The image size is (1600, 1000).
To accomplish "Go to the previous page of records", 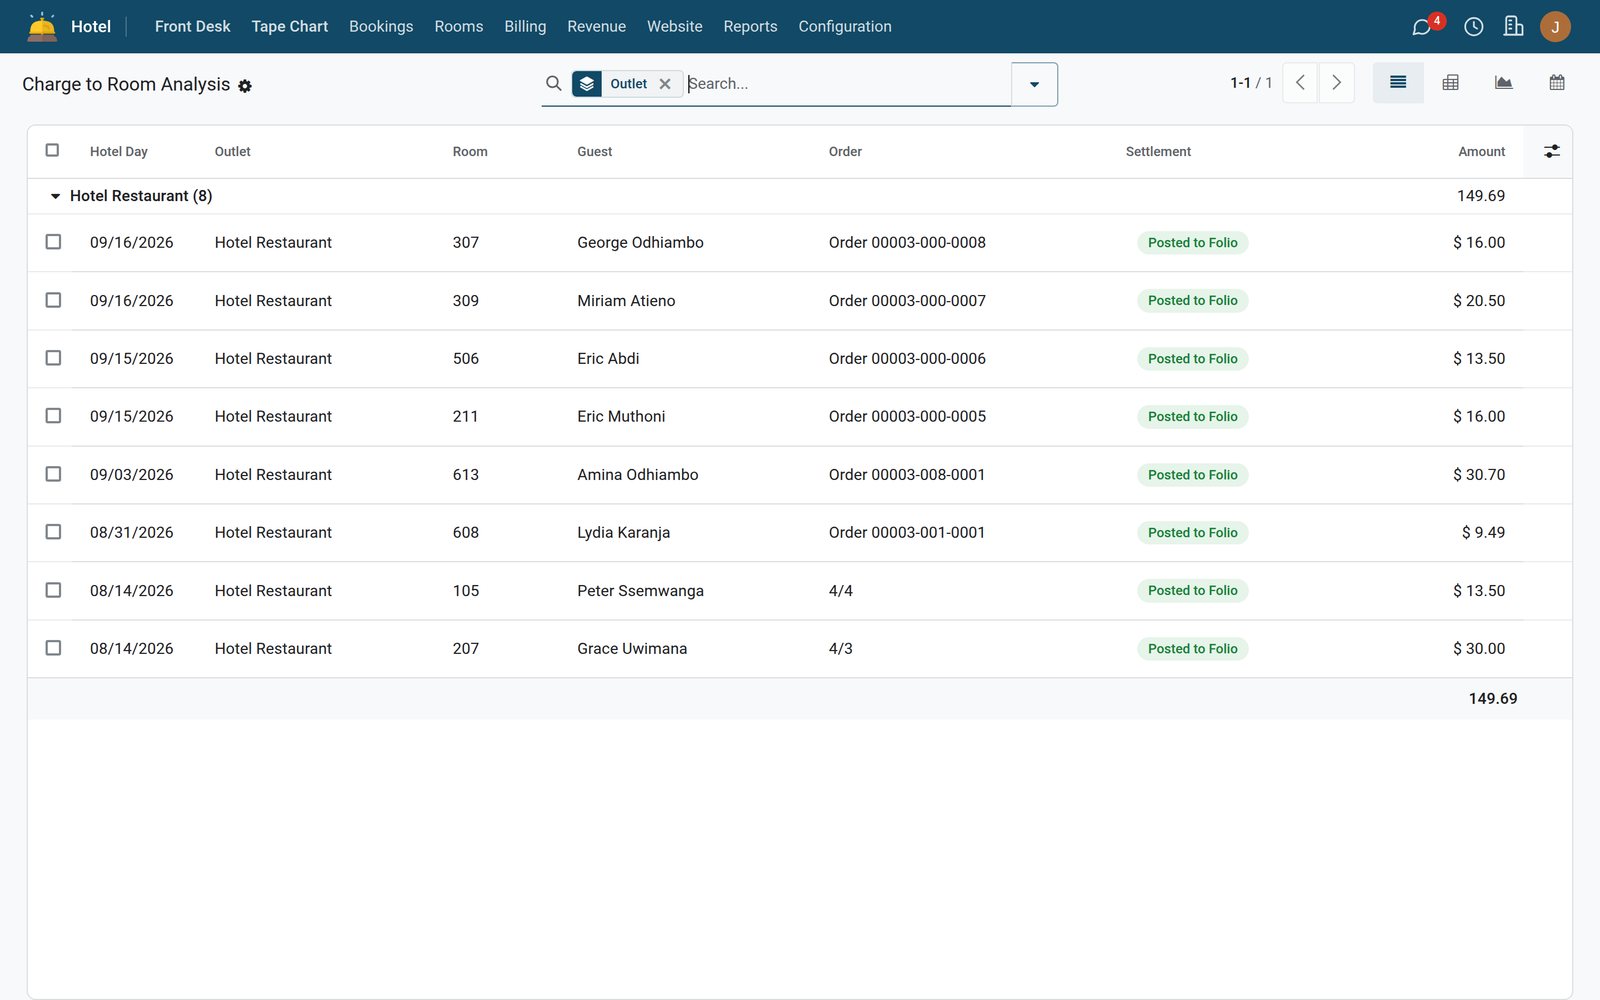I will [x=1300, y=83].
